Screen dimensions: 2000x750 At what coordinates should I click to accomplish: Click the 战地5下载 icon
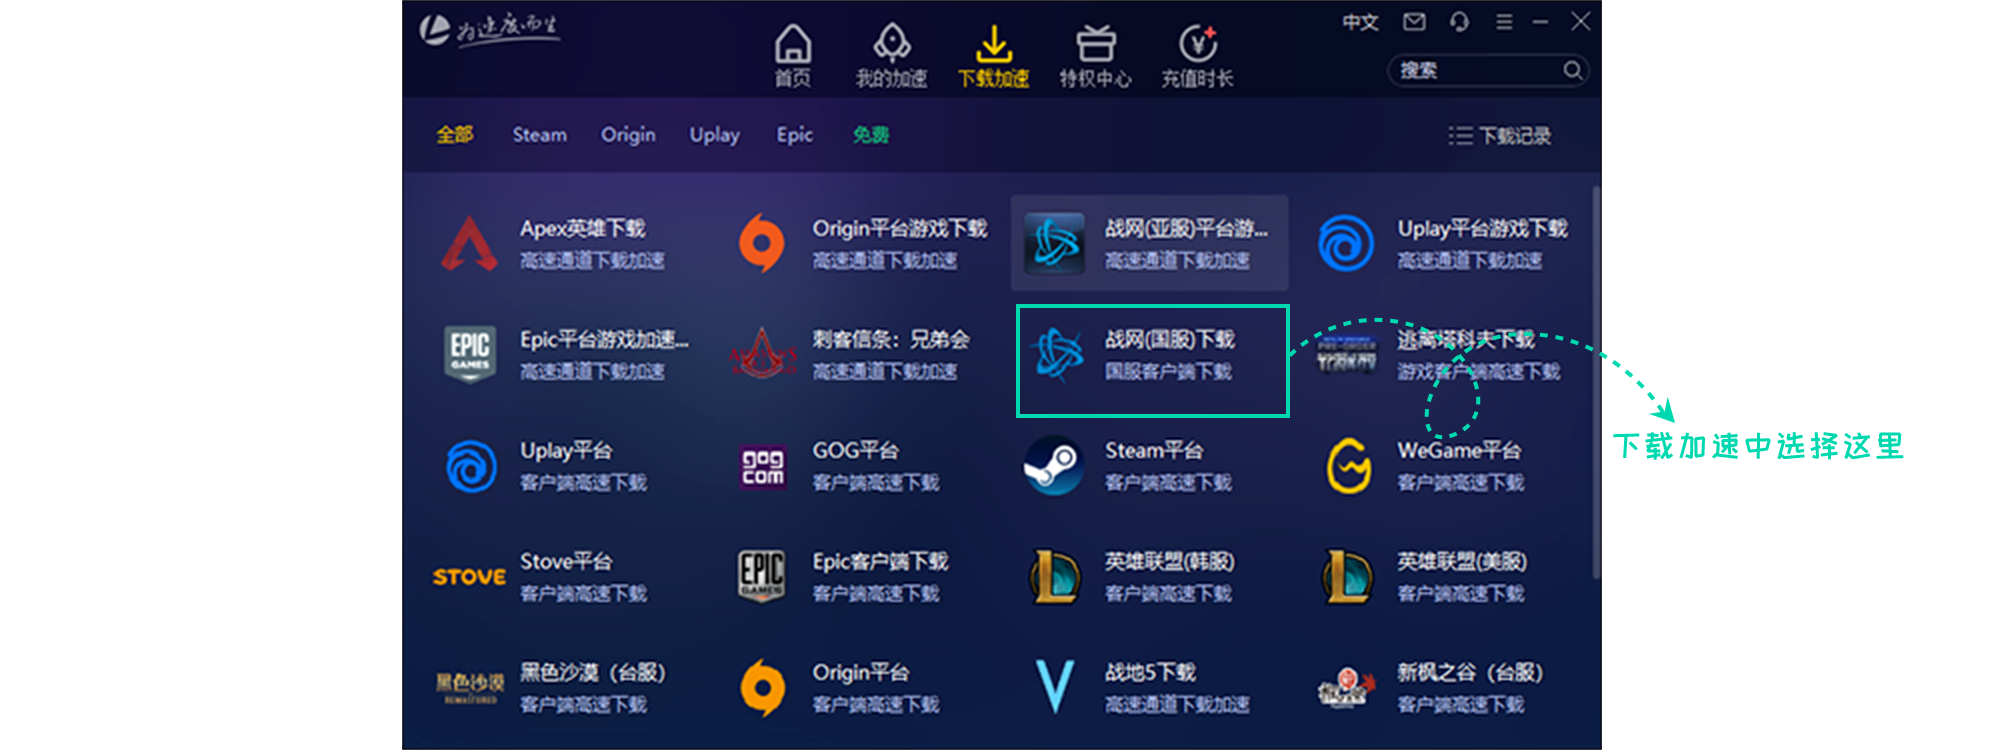(x=1054, y=687)
